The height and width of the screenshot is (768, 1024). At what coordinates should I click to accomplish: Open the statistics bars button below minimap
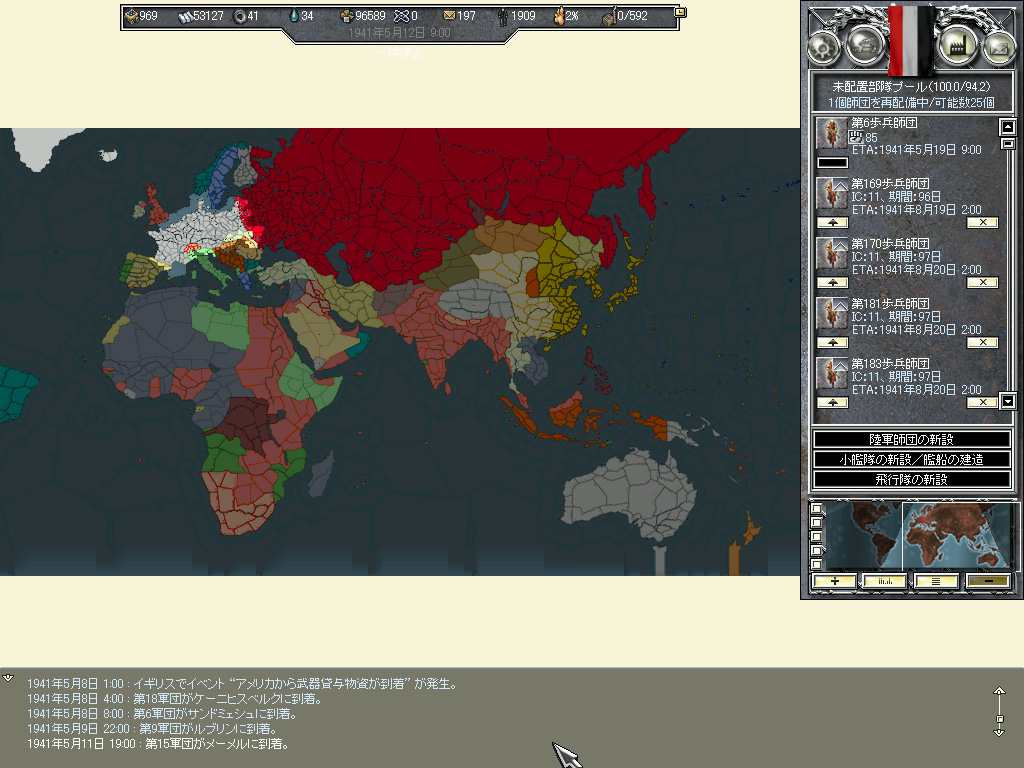(x=885, y=581)
